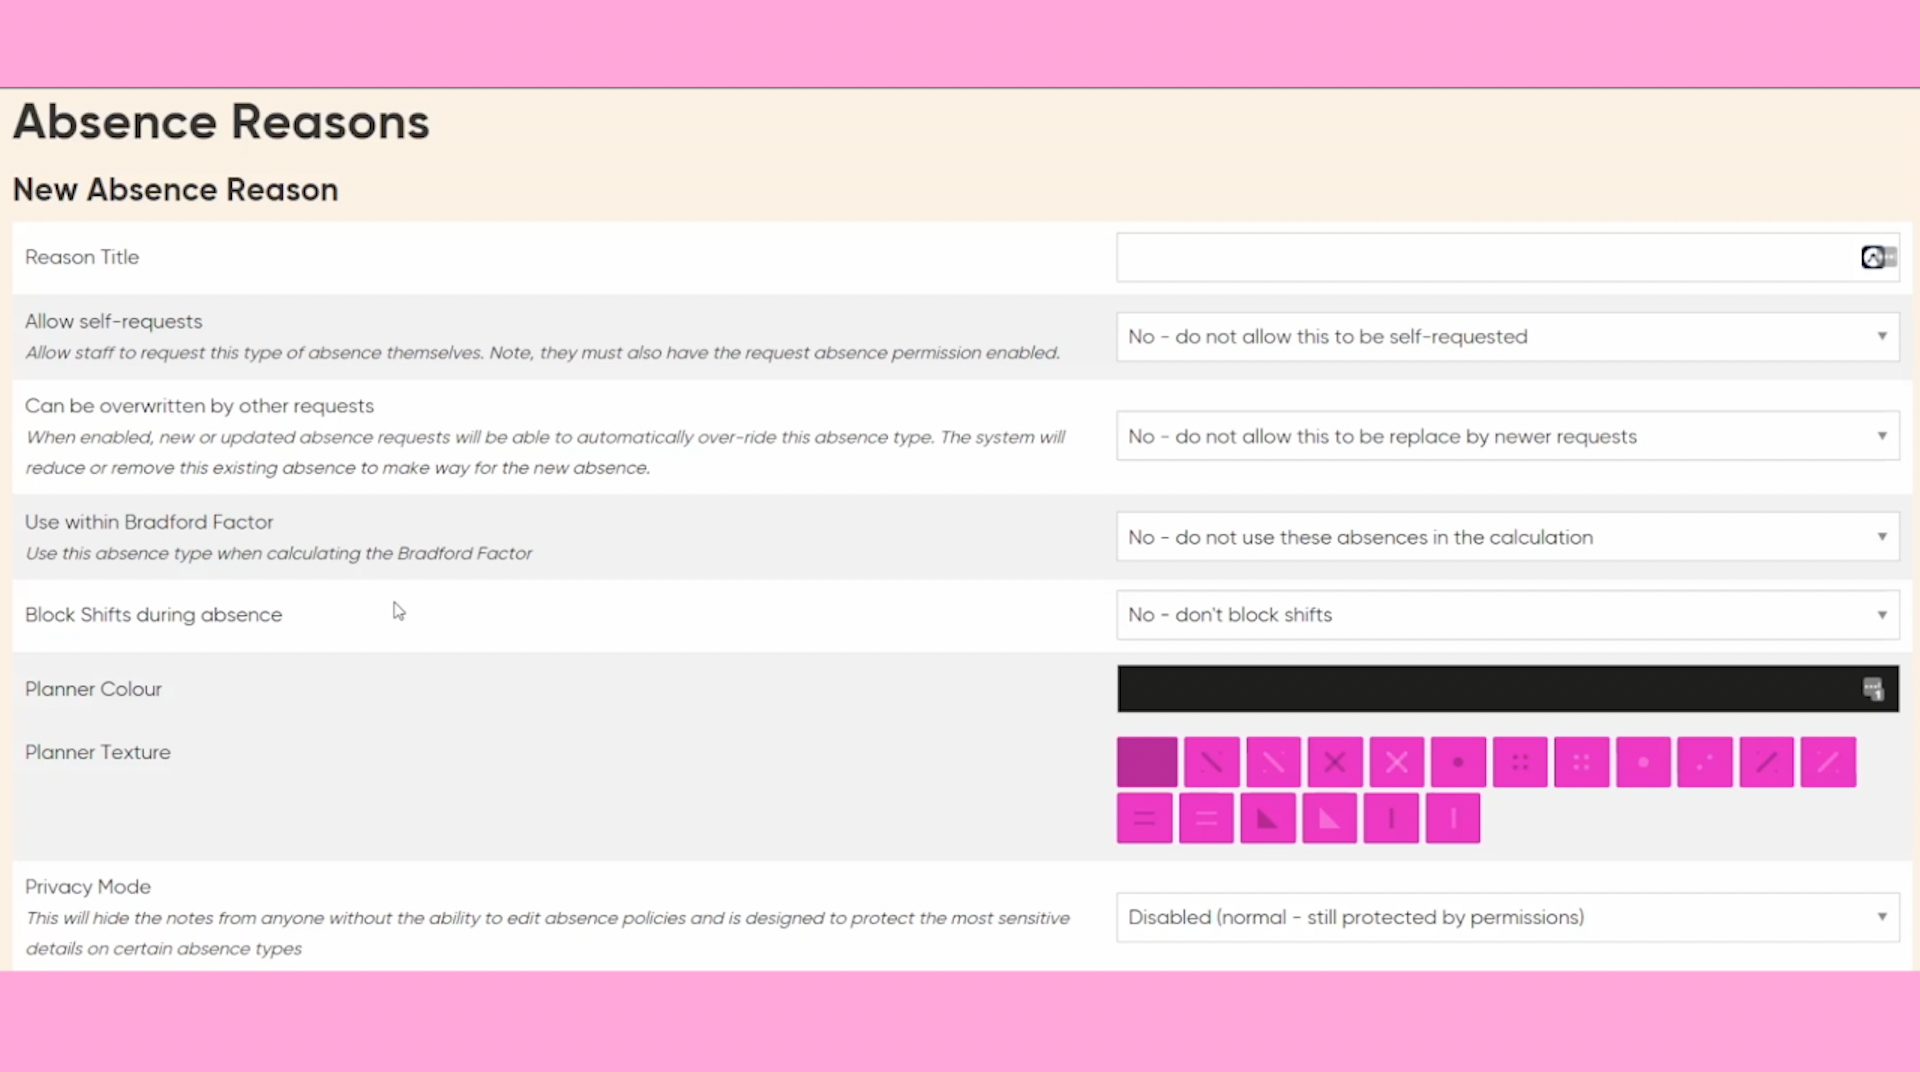1920x1072 pixels.
Task: Click the 'Privacy Mode' label
Action: [x=88, y=887]
